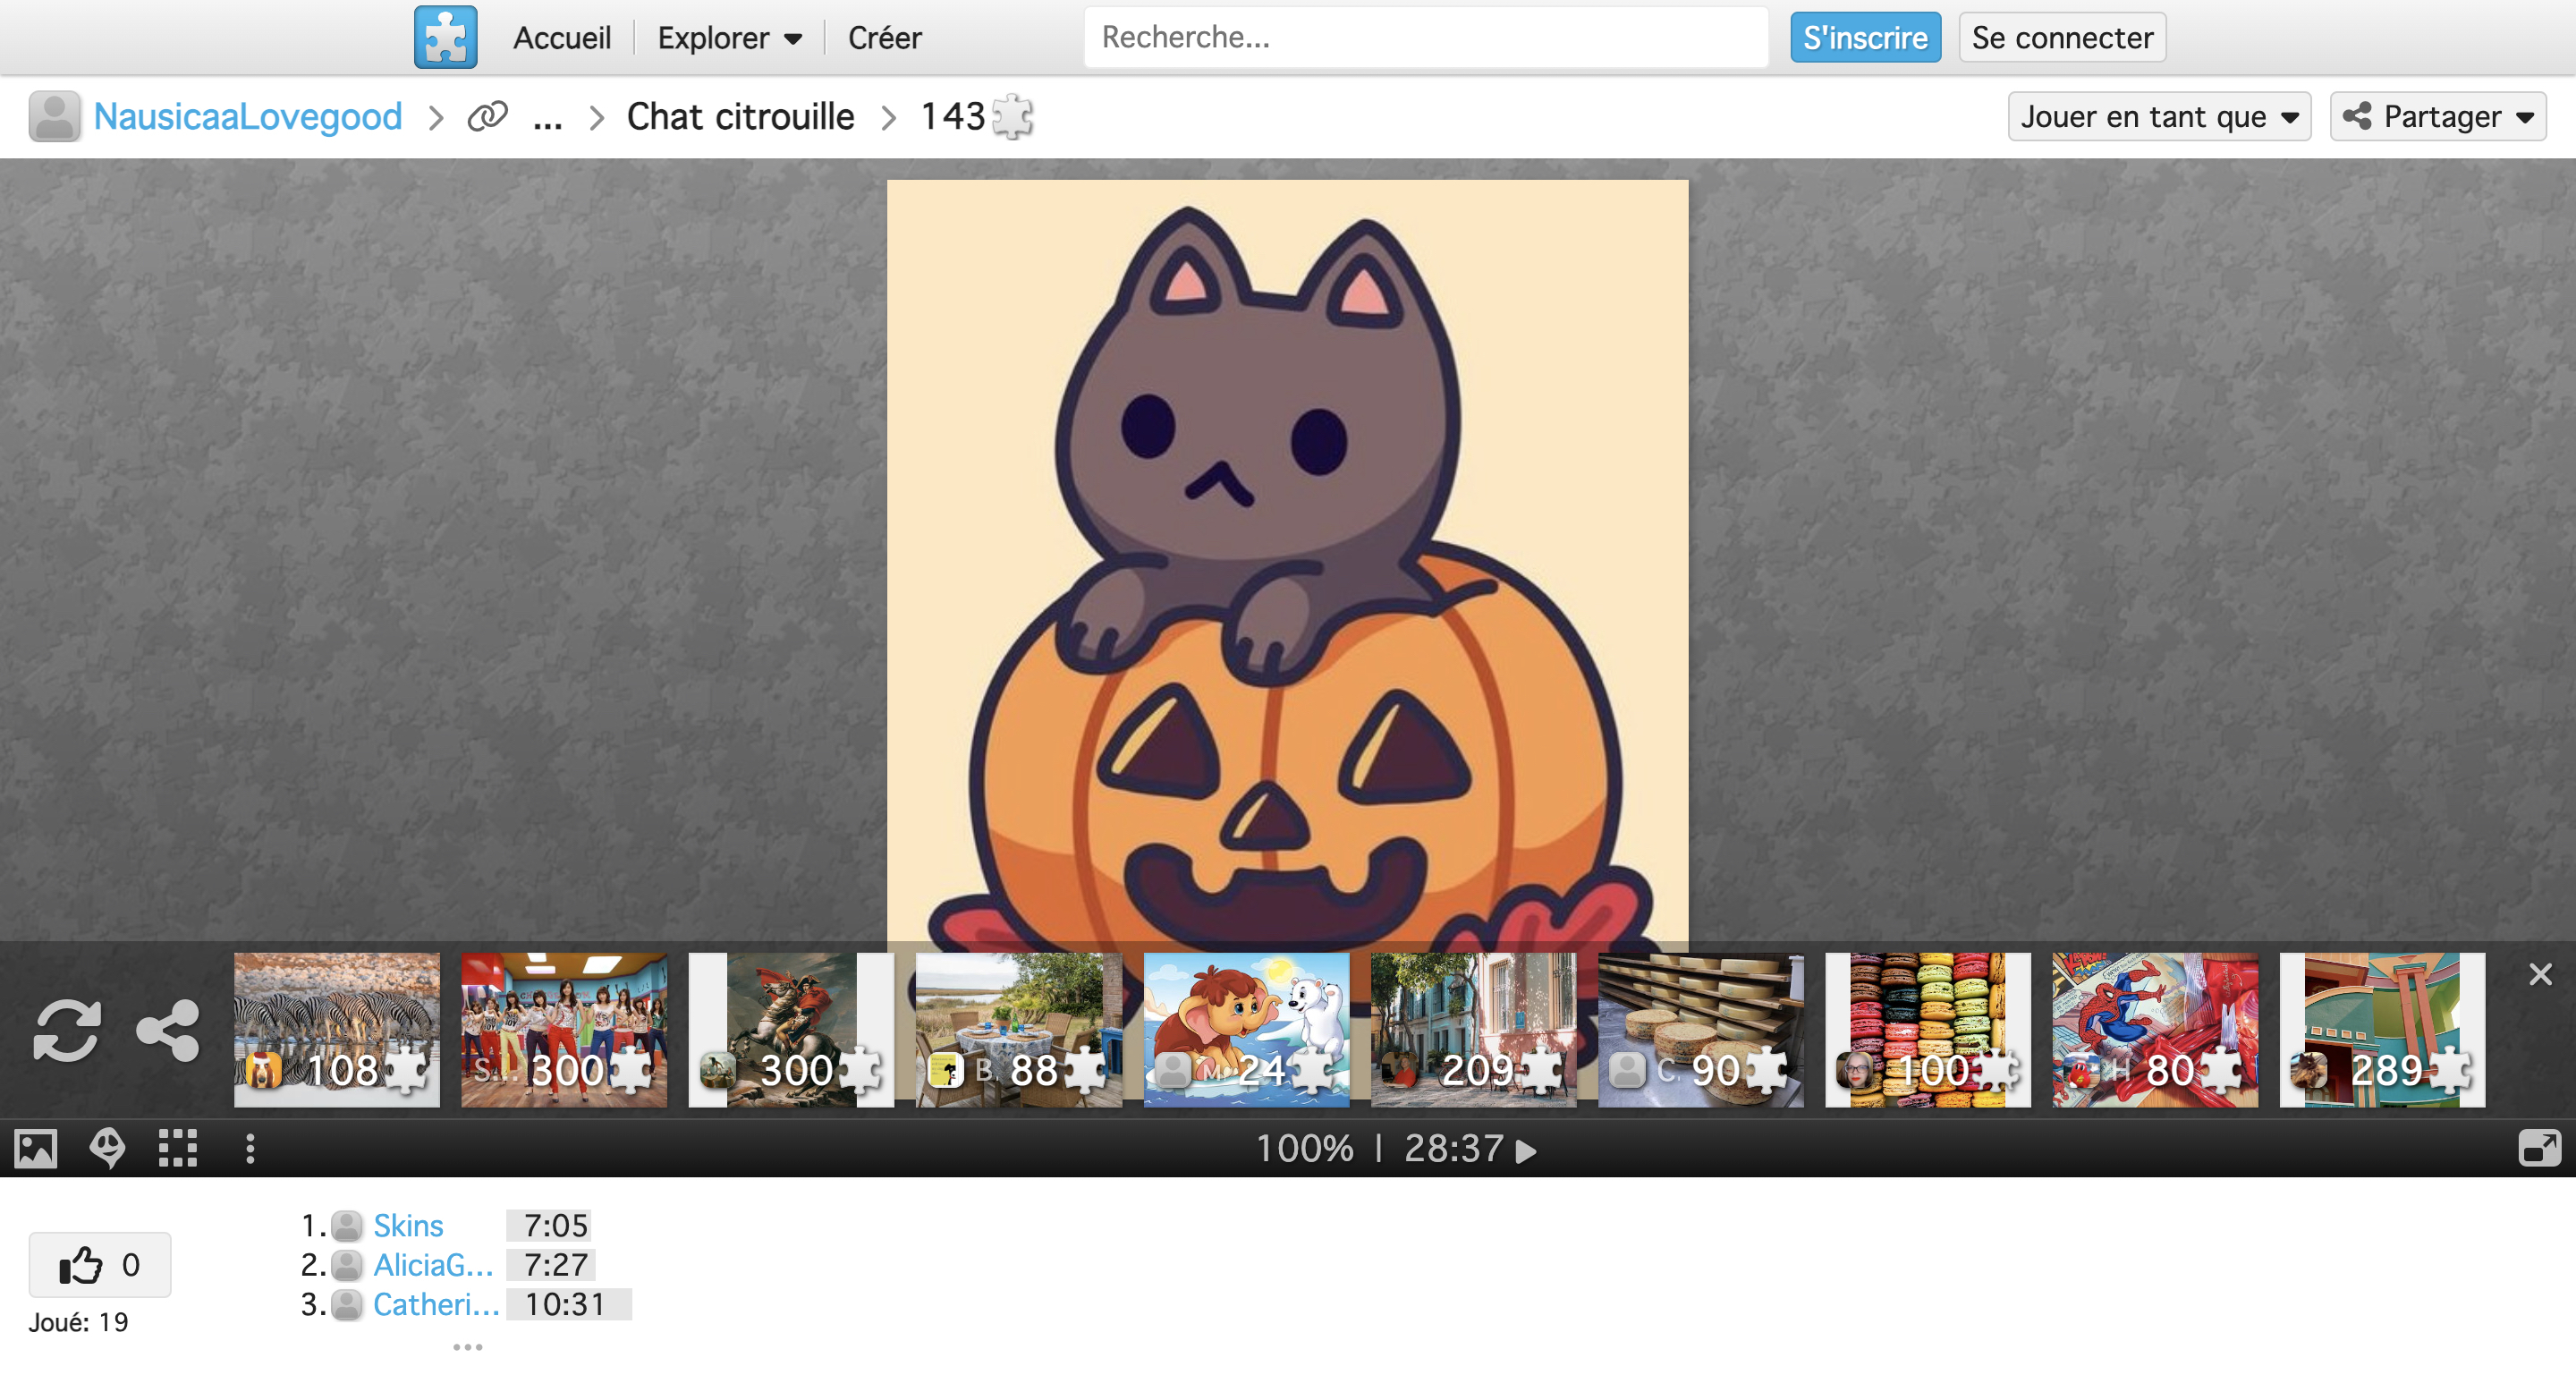This screenshot has height=1392, width=2576.
Task: Resume the timer play control
Action: pos(1525,1150)
